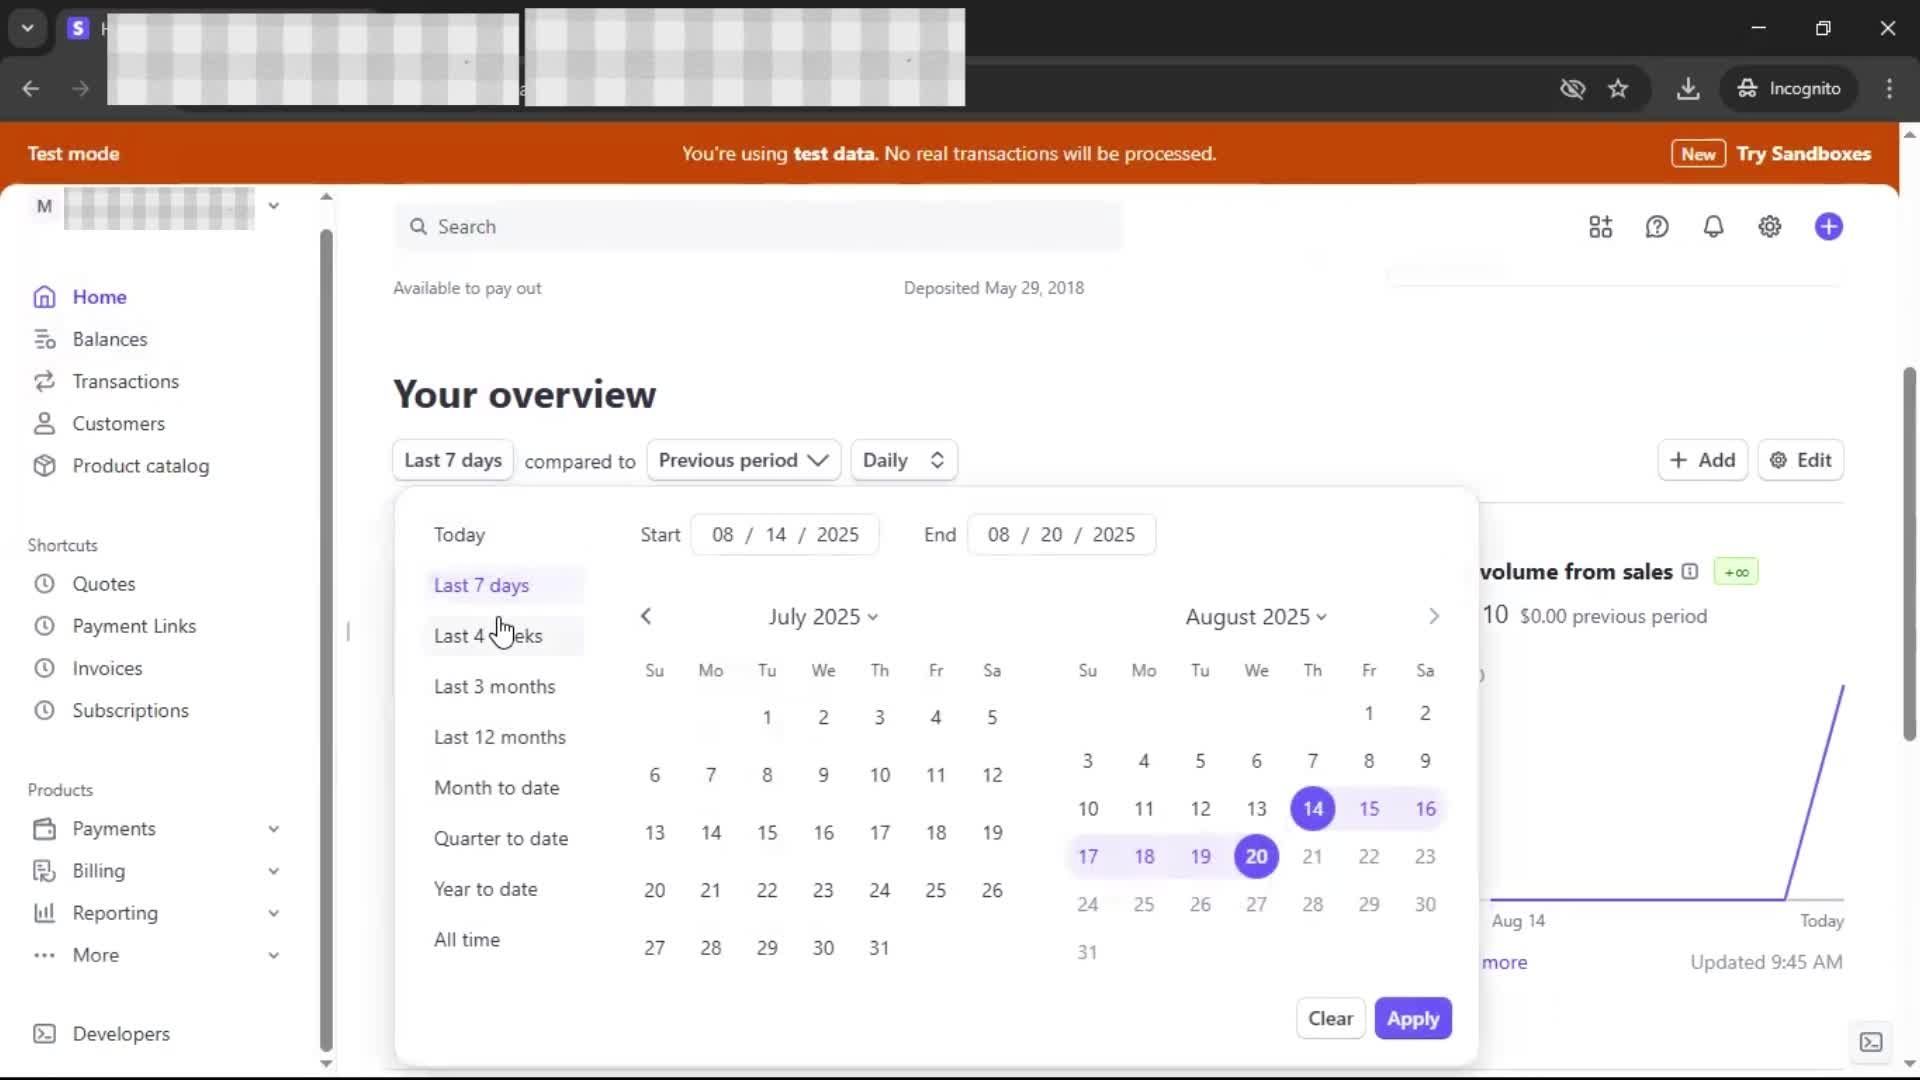This screenshot has width=1920, height=1080.
Task: Open the notifications bell icon
Action: click(1713, 227)
